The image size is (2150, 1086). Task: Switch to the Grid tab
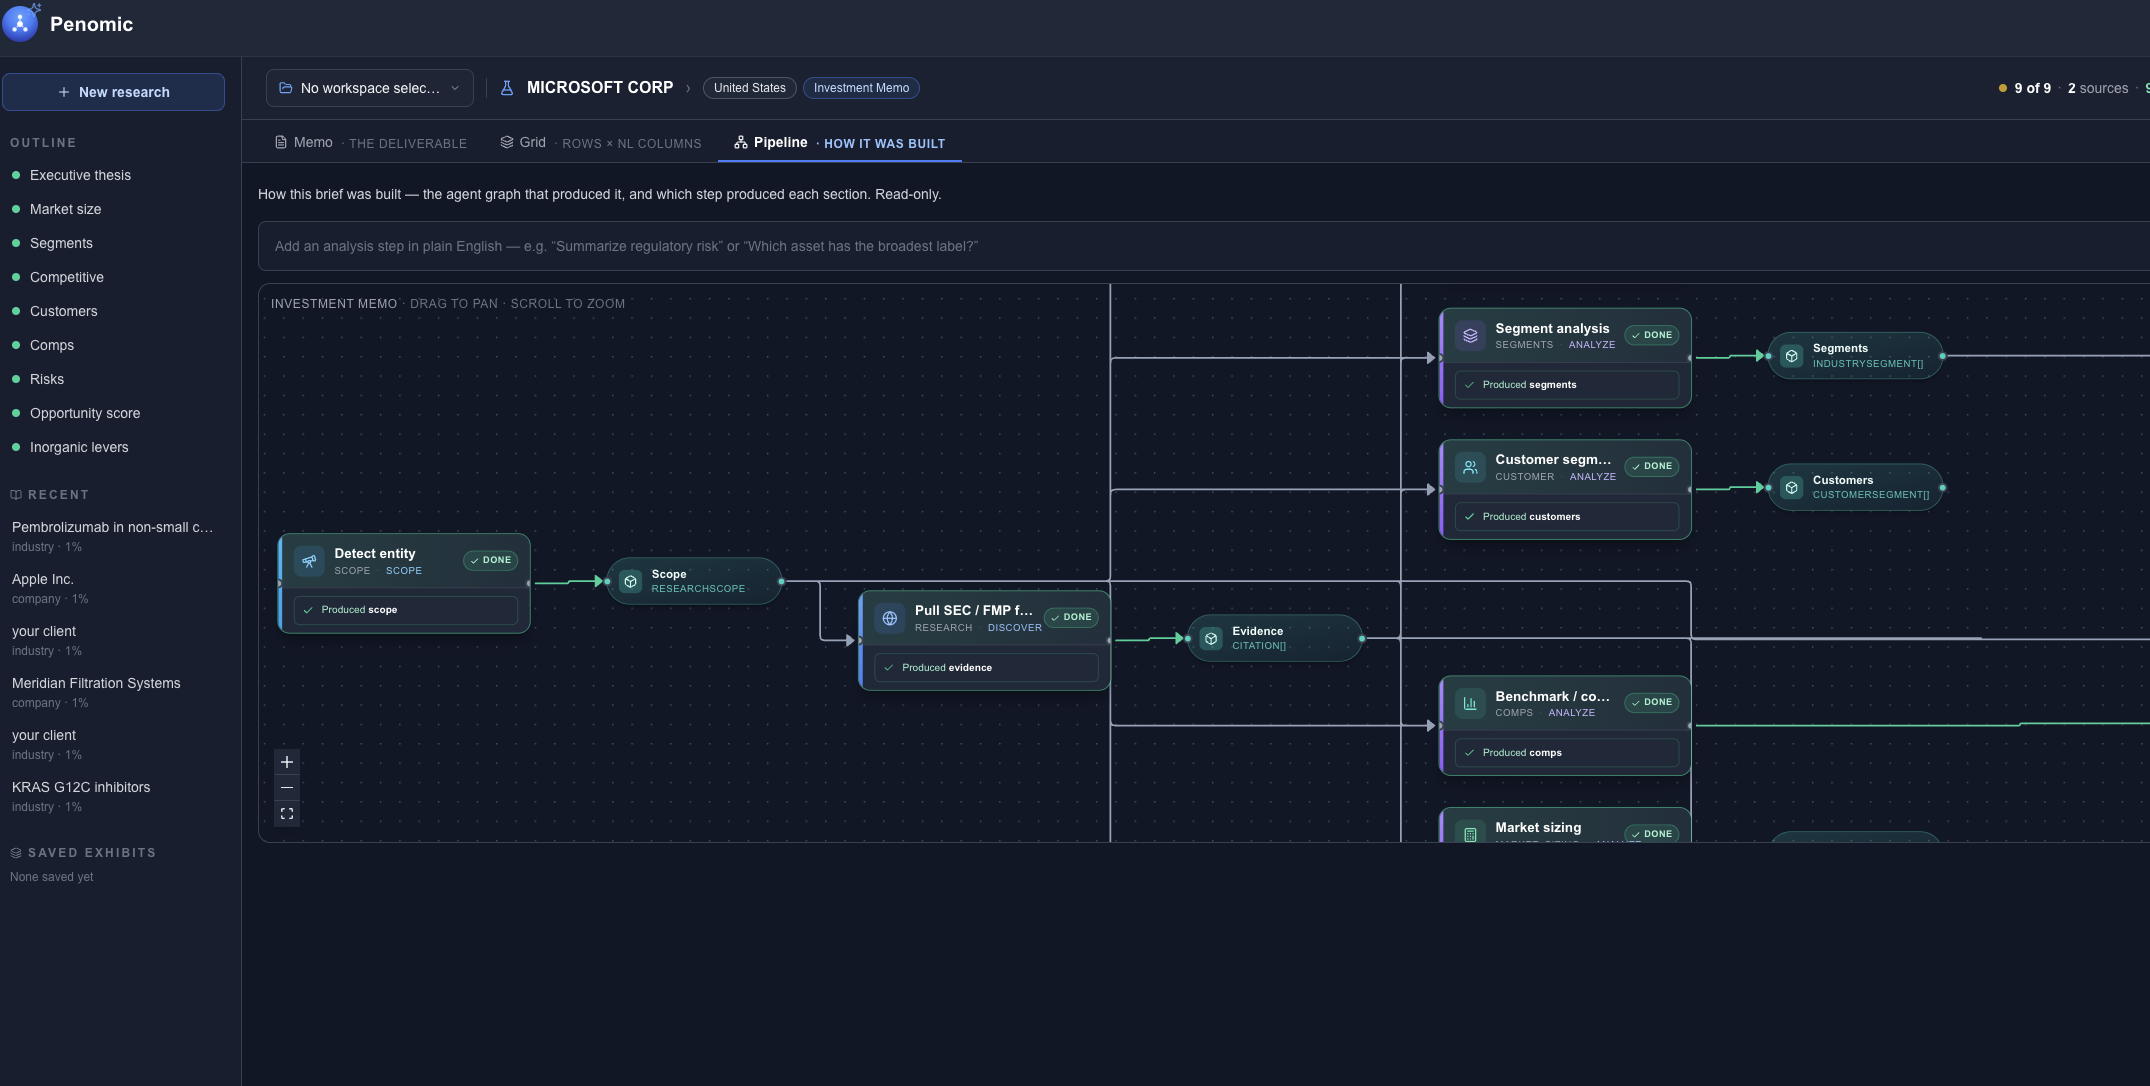click(x=600, y=143)
